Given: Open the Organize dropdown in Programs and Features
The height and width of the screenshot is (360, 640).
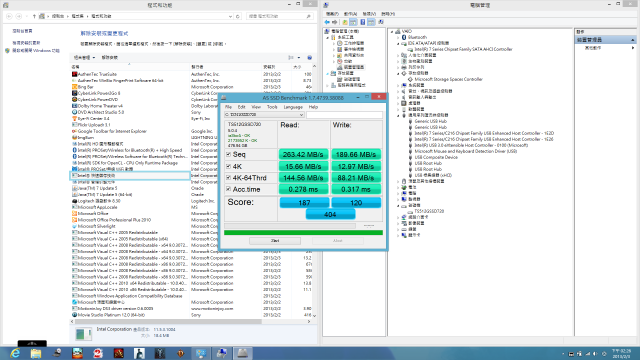Looking at the screenshot, I should pyautogui.click(x=84, y=58).
